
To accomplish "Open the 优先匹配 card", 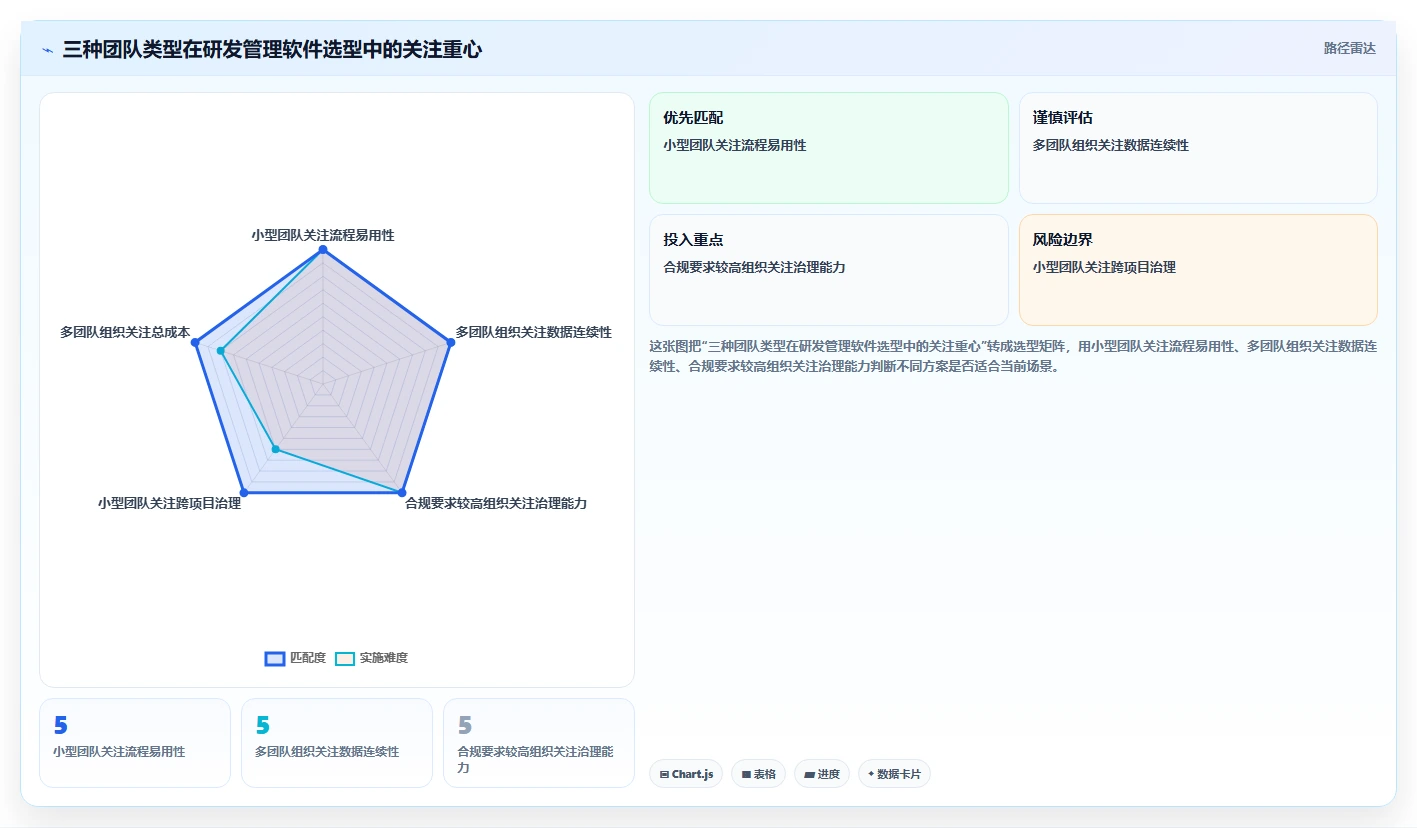I will click(x=829, y=148).
